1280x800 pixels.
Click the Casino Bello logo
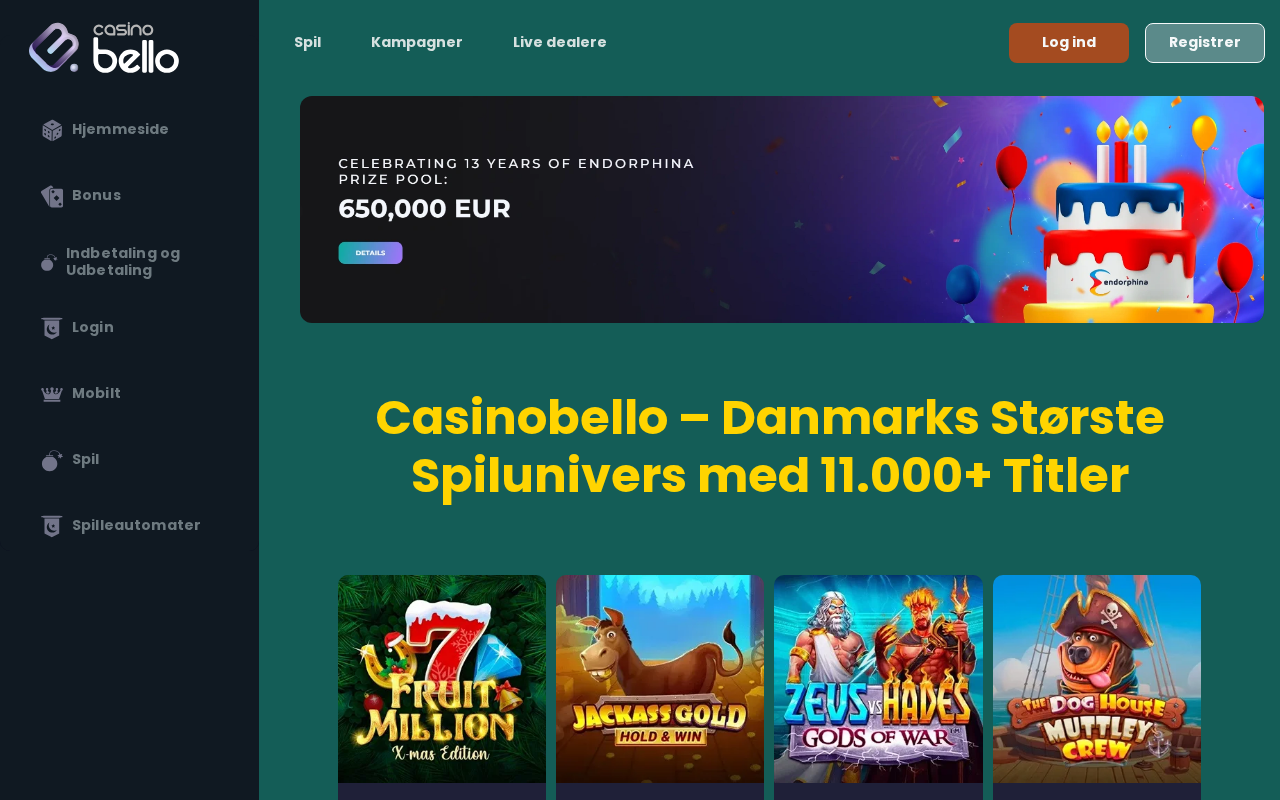pyautogui.click(x=104, y=48)
